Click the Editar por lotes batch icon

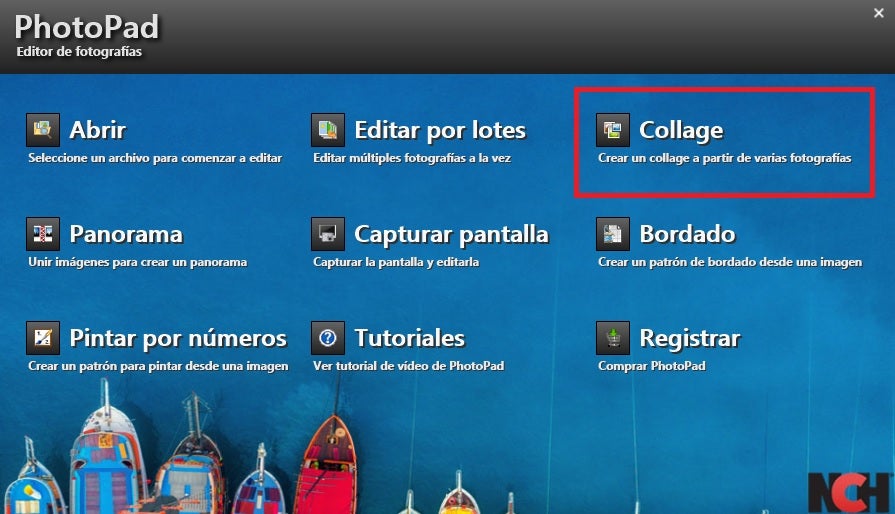pos(328,130)
